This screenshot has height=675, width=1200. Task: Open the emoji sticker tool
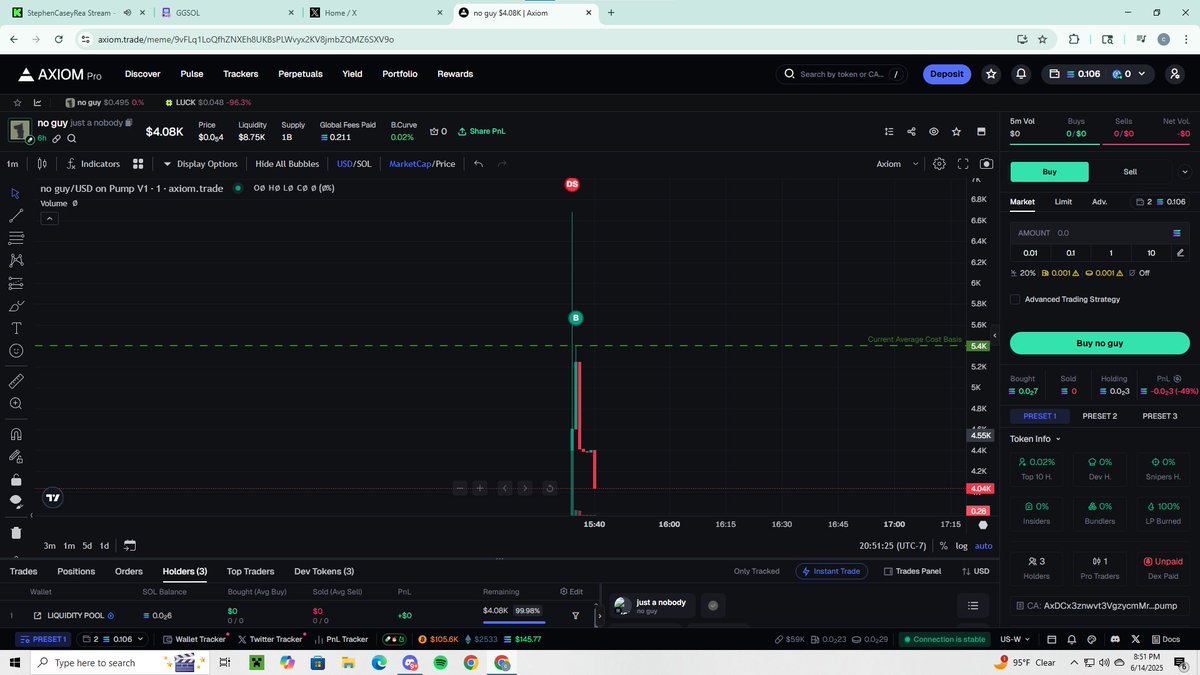click(x=15, y=351)
